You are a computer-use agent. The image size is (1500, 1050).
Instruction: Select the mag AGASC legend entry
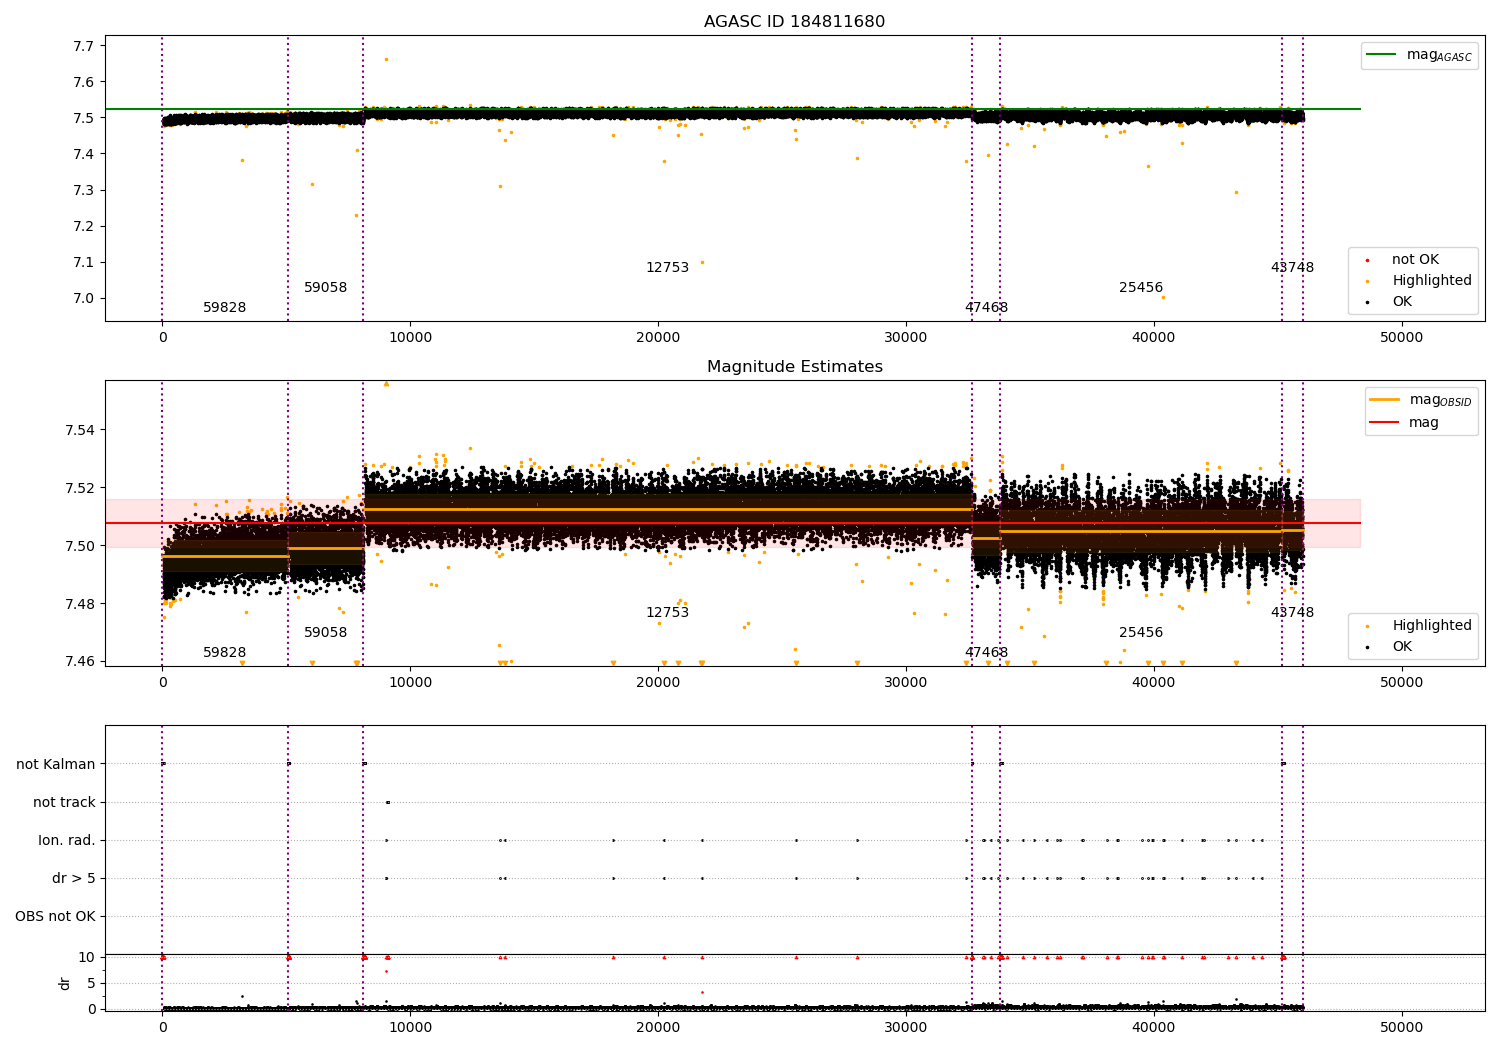click(x=1419, y=55)
